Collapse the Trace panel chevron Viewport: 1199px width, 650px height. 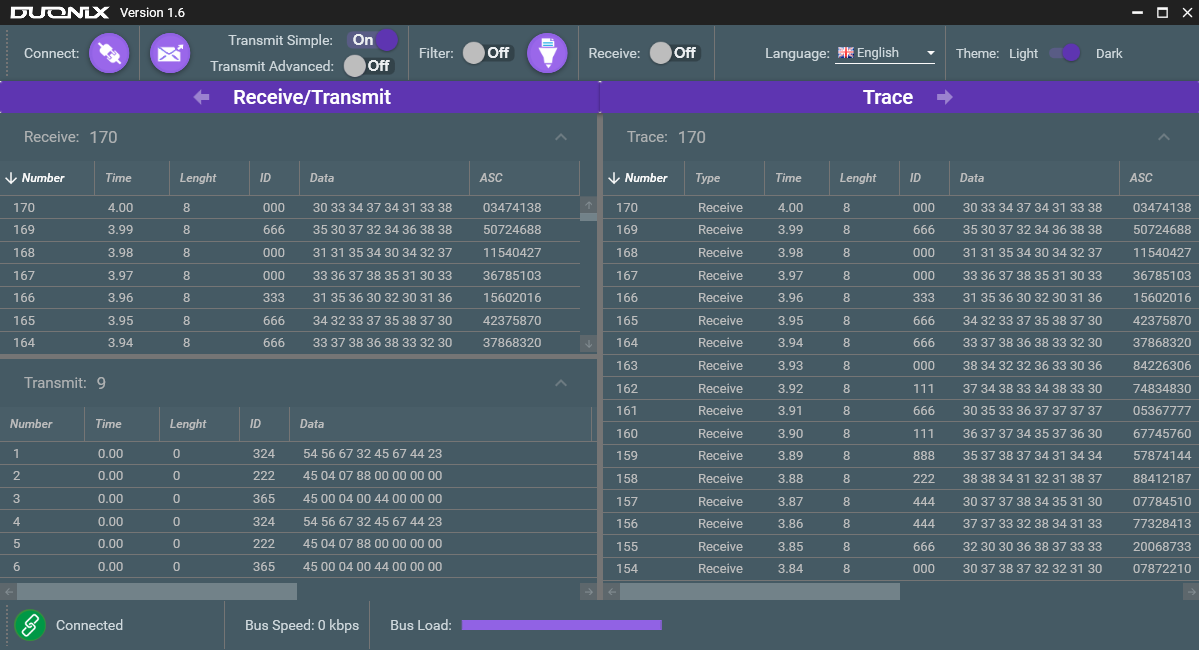tap(1164, 137)
